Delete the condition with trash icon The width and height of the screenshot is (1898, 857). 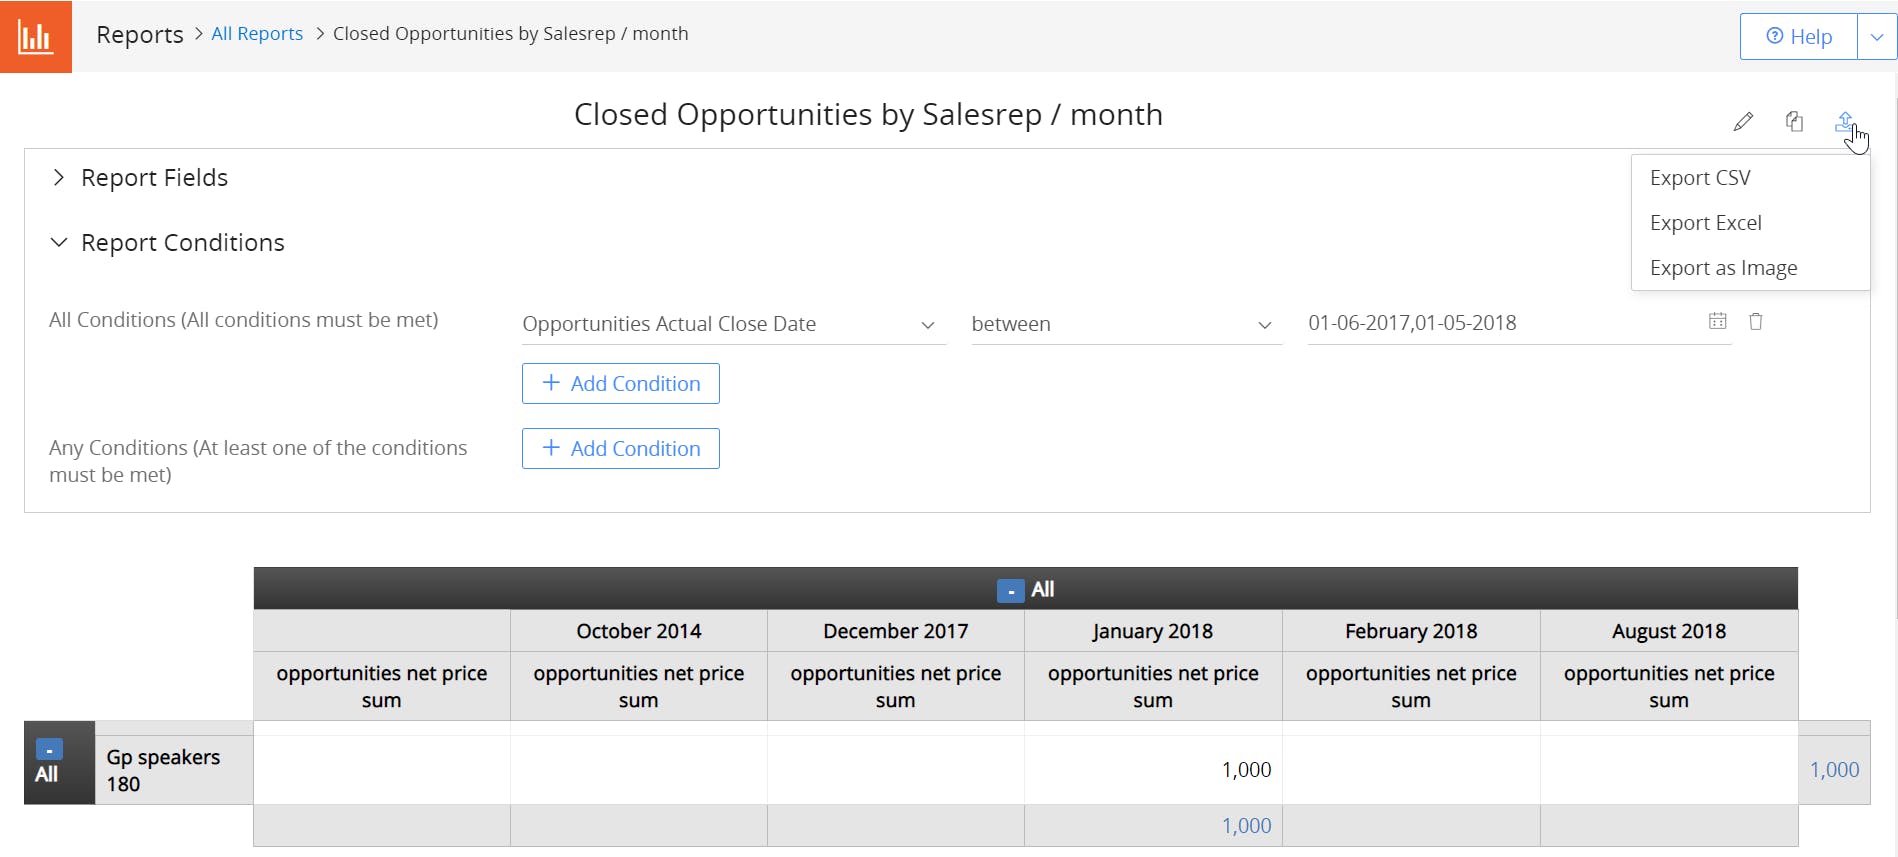click(1756, 322)
